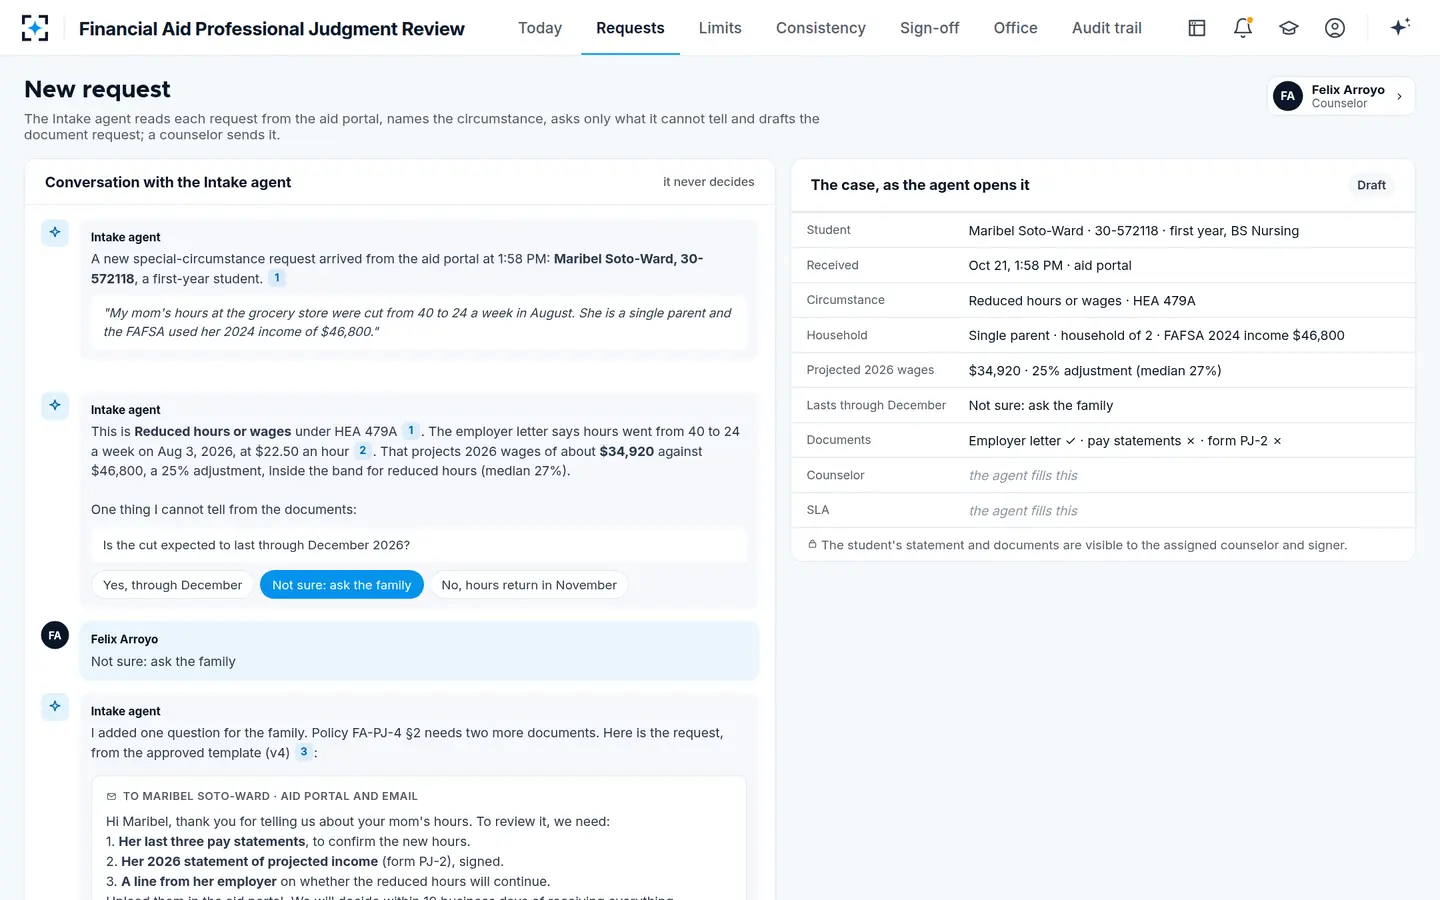The height and width of the screenshot is (900, 1440).
Task: Click the Intake agent icon beside the first message
Action: pyautogui.click(x=55, y=233)
